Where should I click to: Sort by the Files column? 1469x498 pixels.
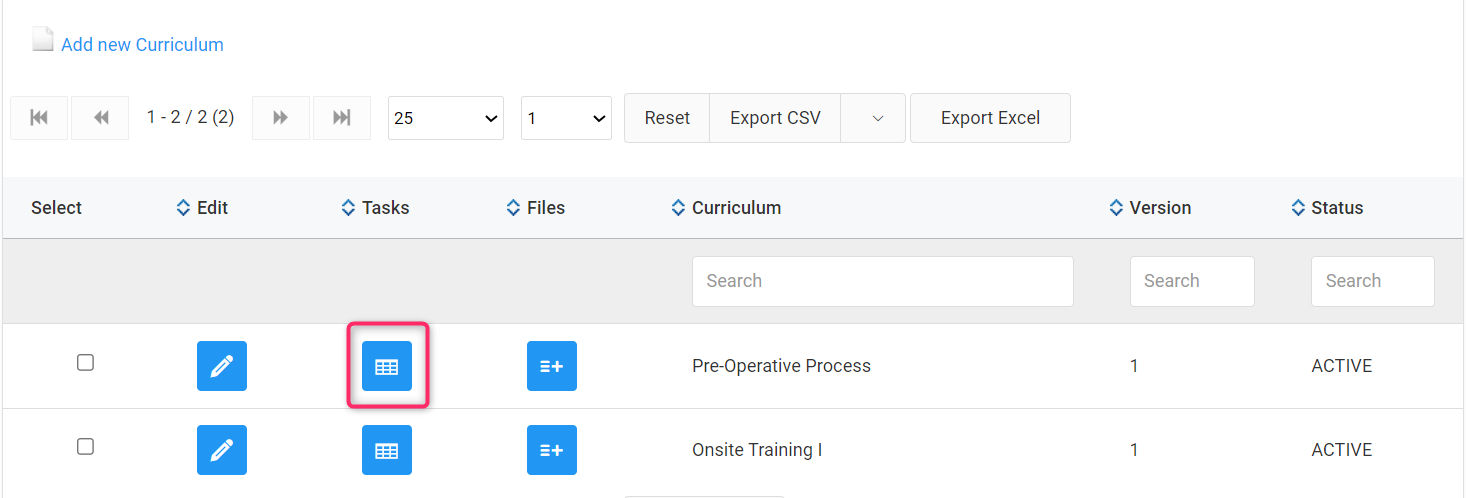click(513, 208)
